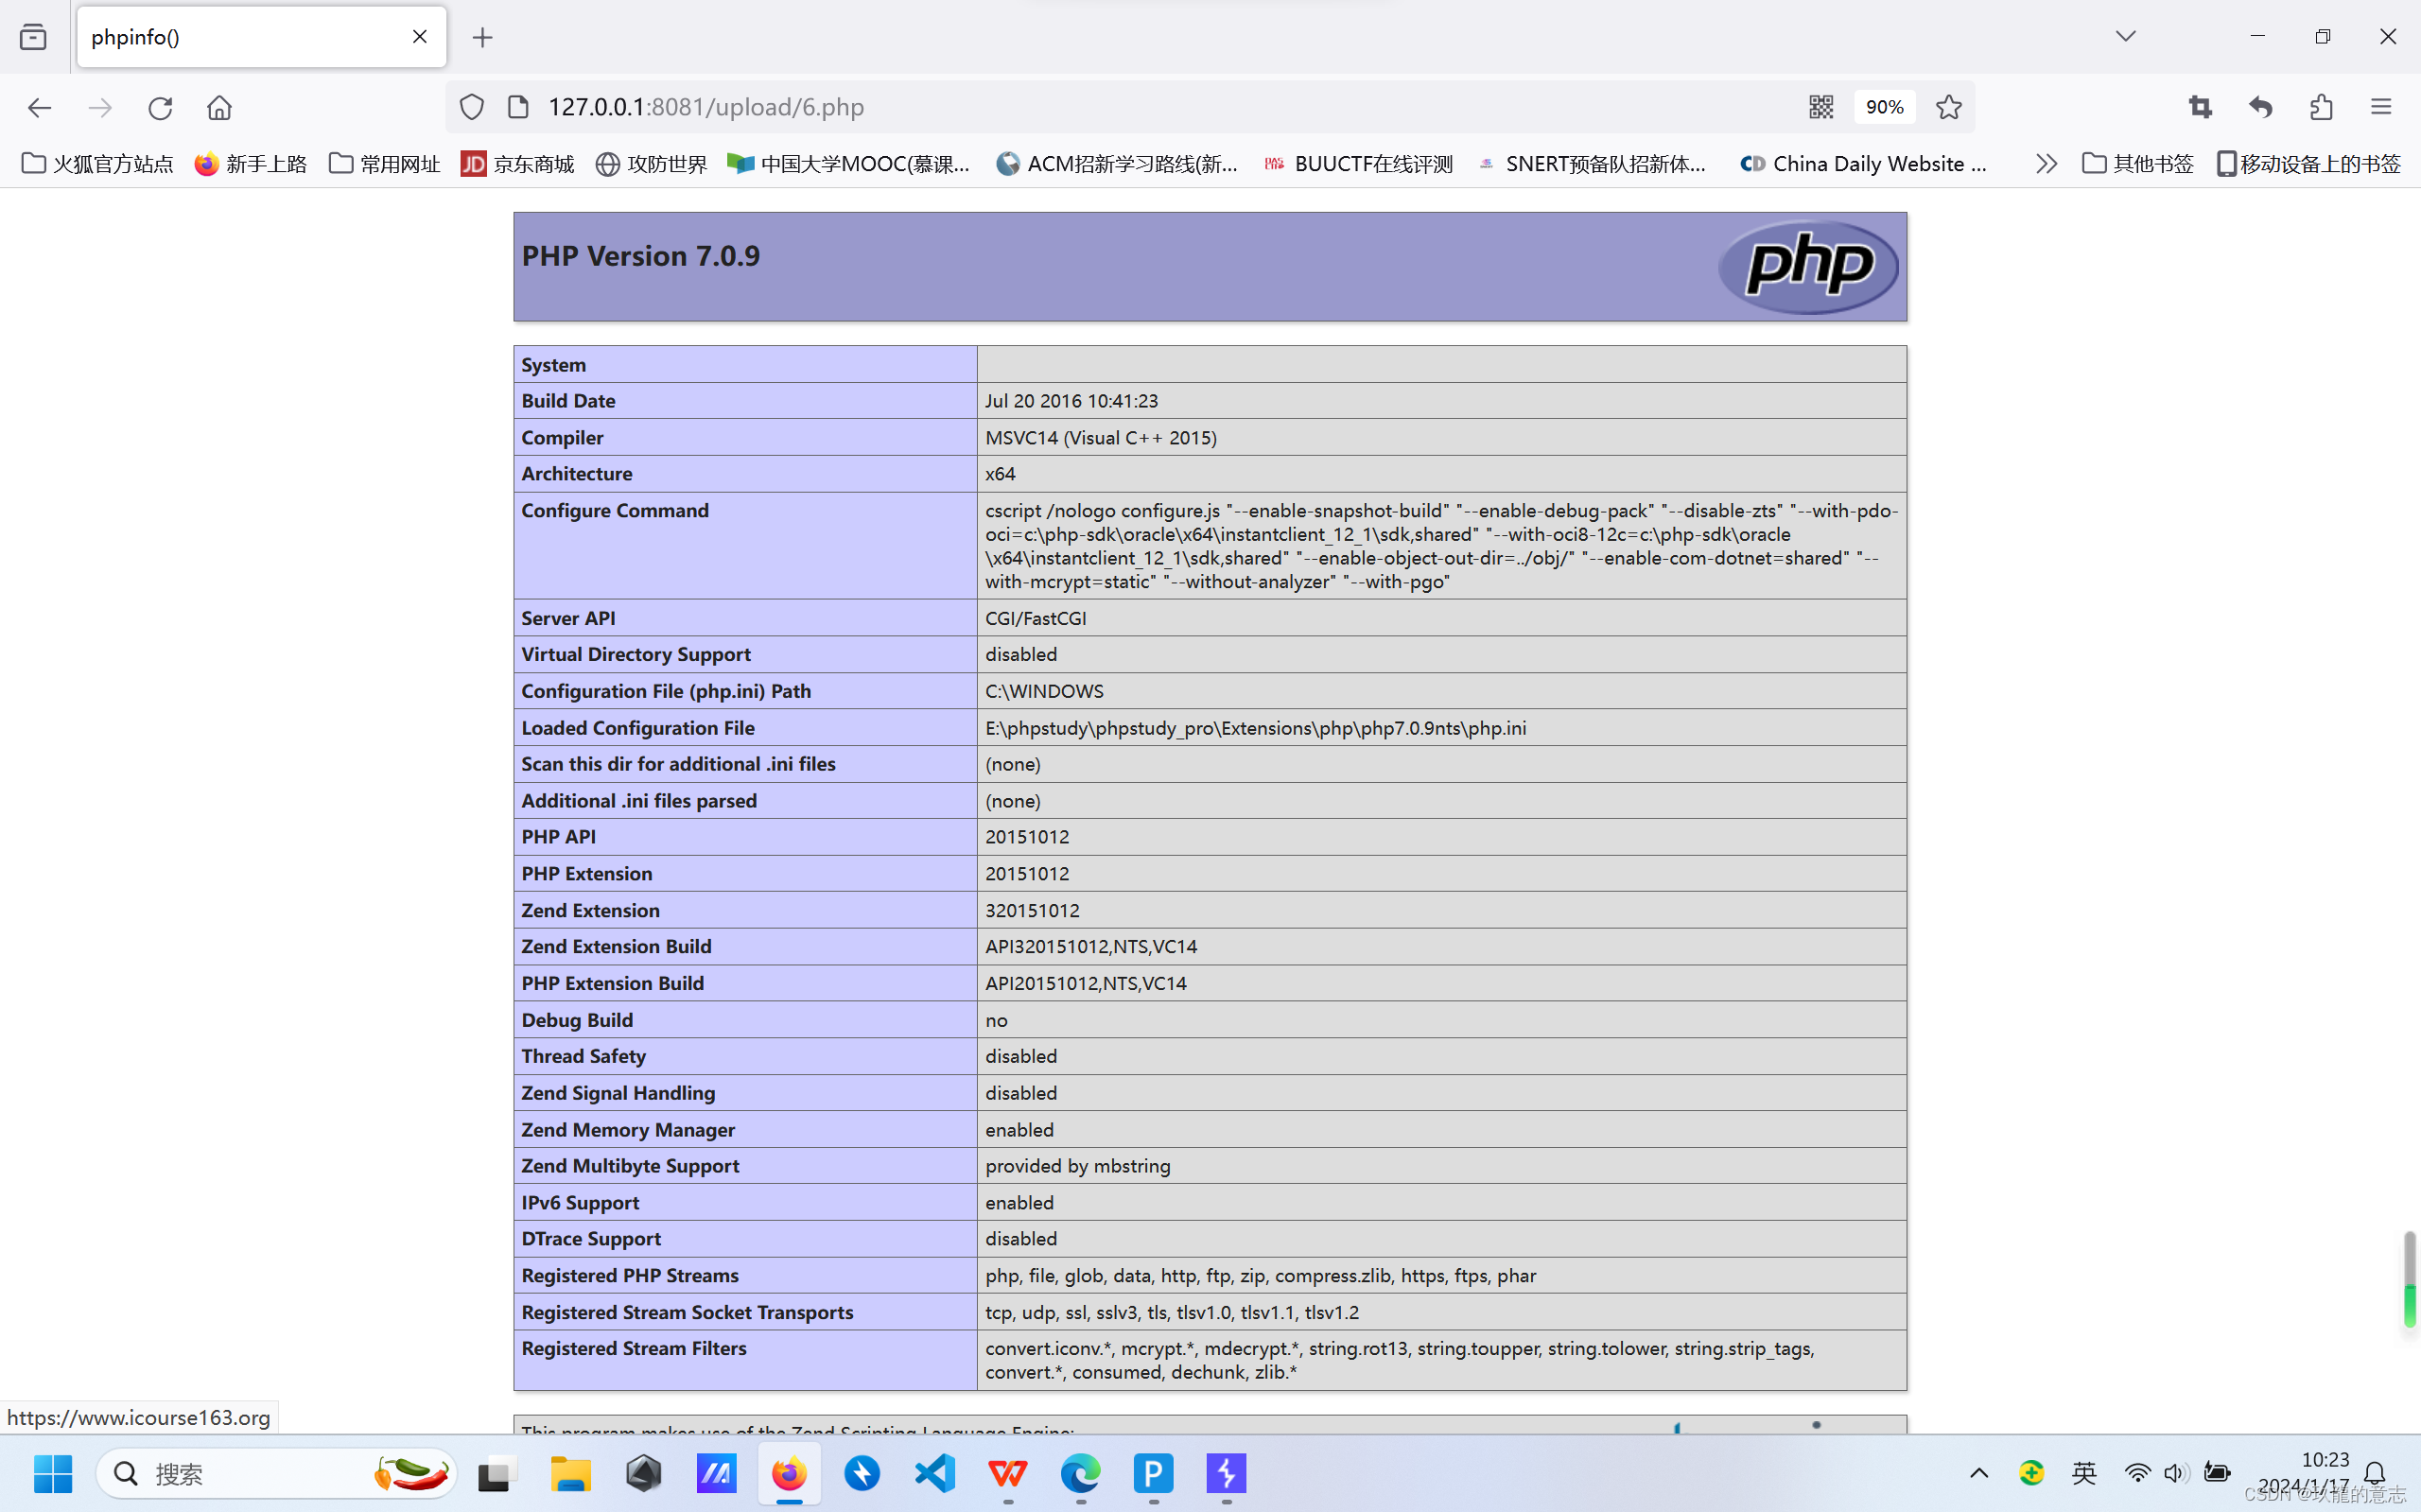Viewport: 2421px width, 1512px height.
Task: Launch Visual Studio Code from taskbar
Action: (935, 1473)
